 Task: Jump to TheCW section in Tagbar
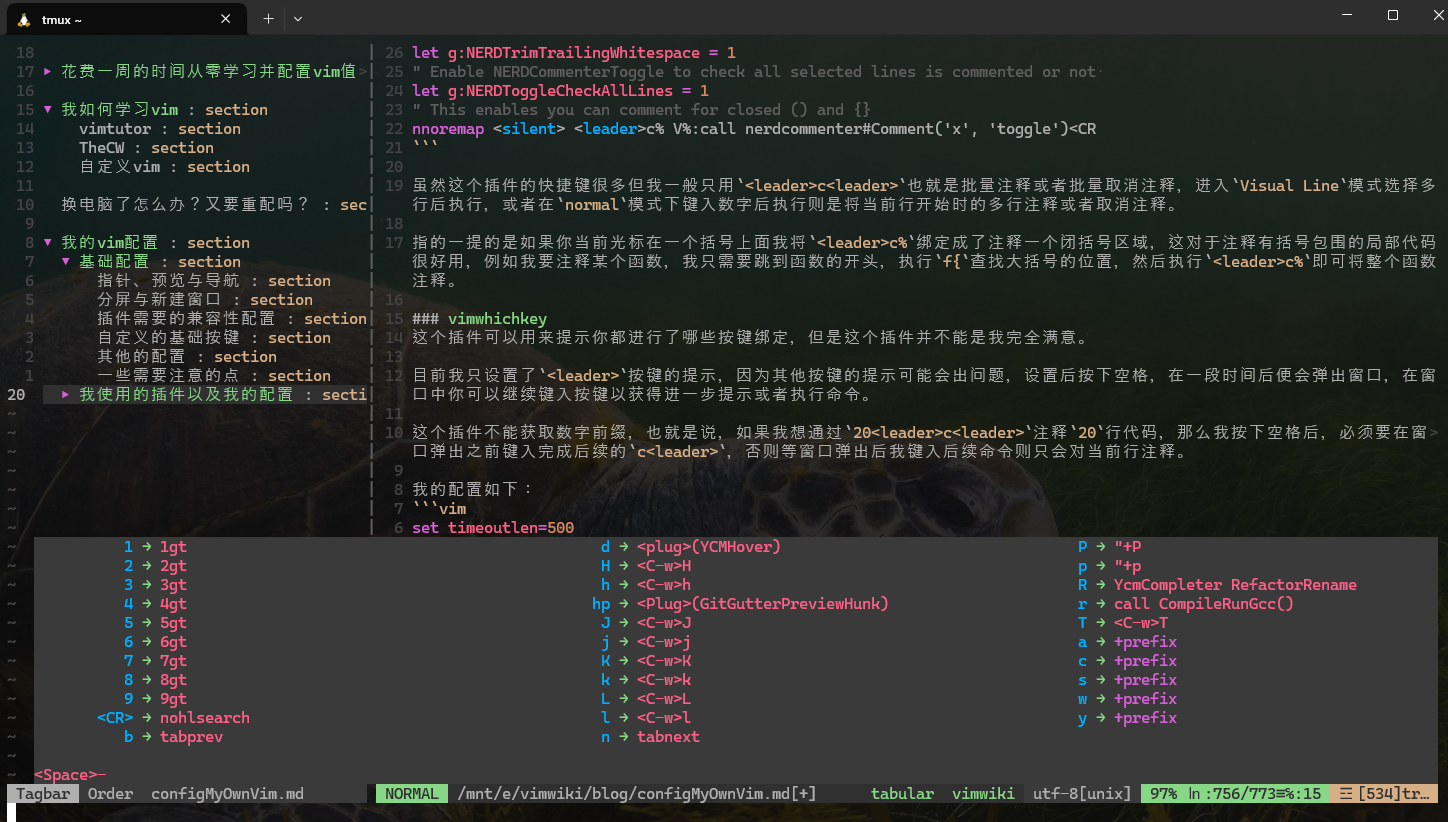pos(146,148)
